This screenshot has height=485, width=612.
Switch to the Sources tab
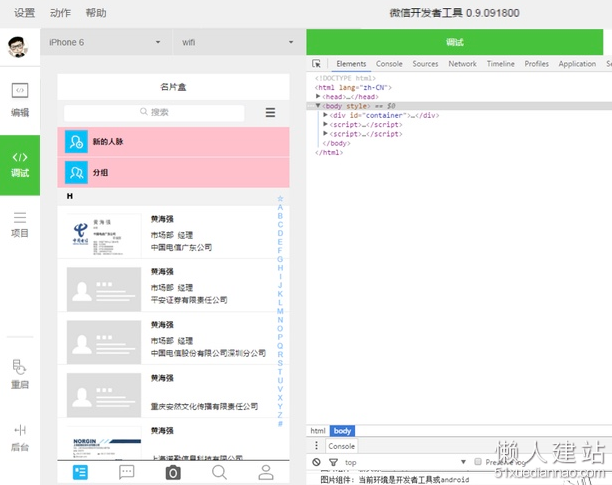tap(425, 64)
